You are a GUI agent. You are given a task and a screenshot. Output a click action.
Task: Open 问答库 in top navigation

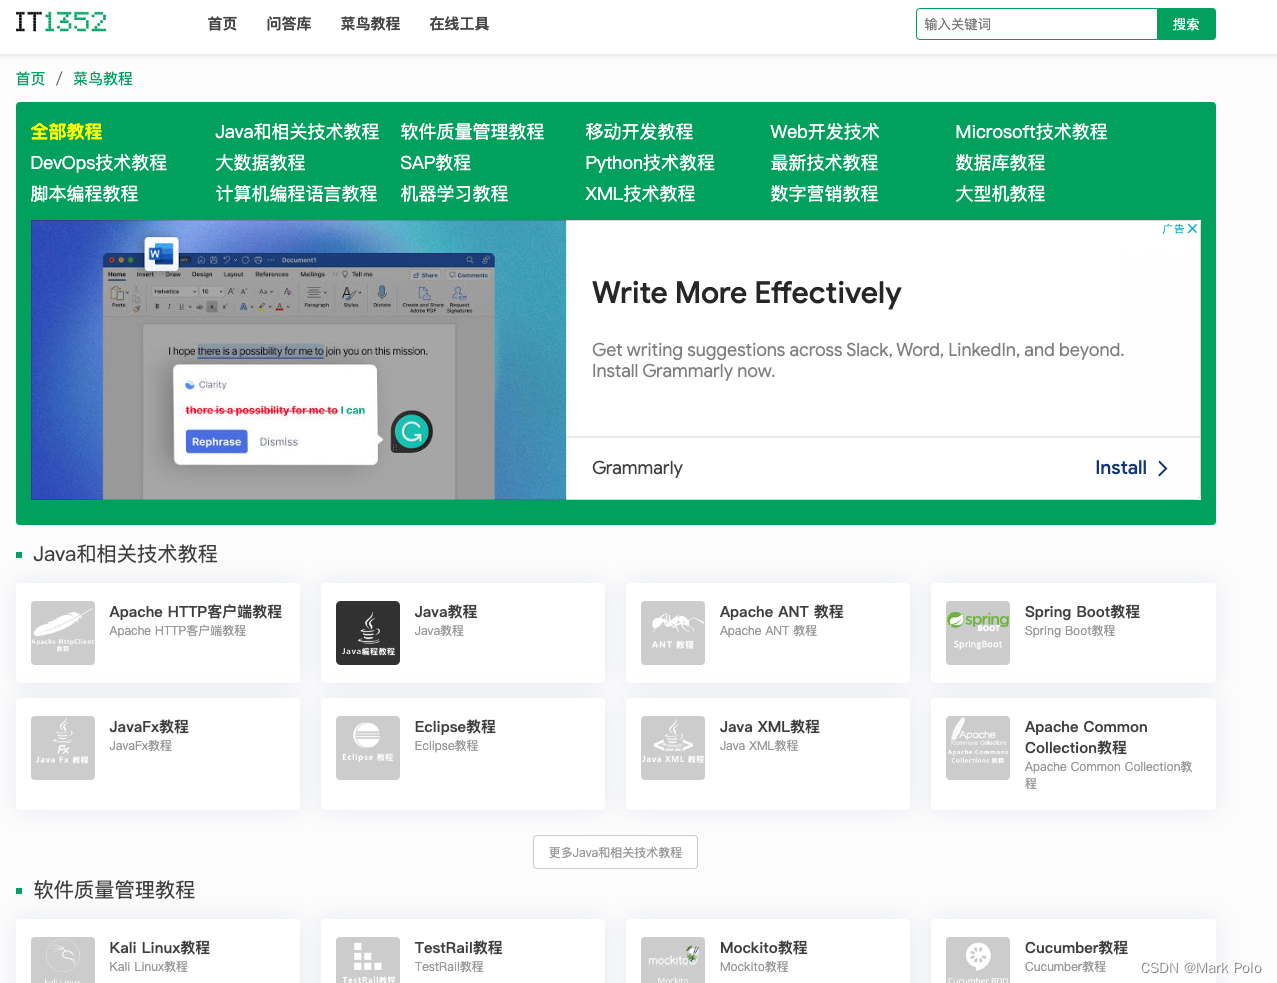289,24
